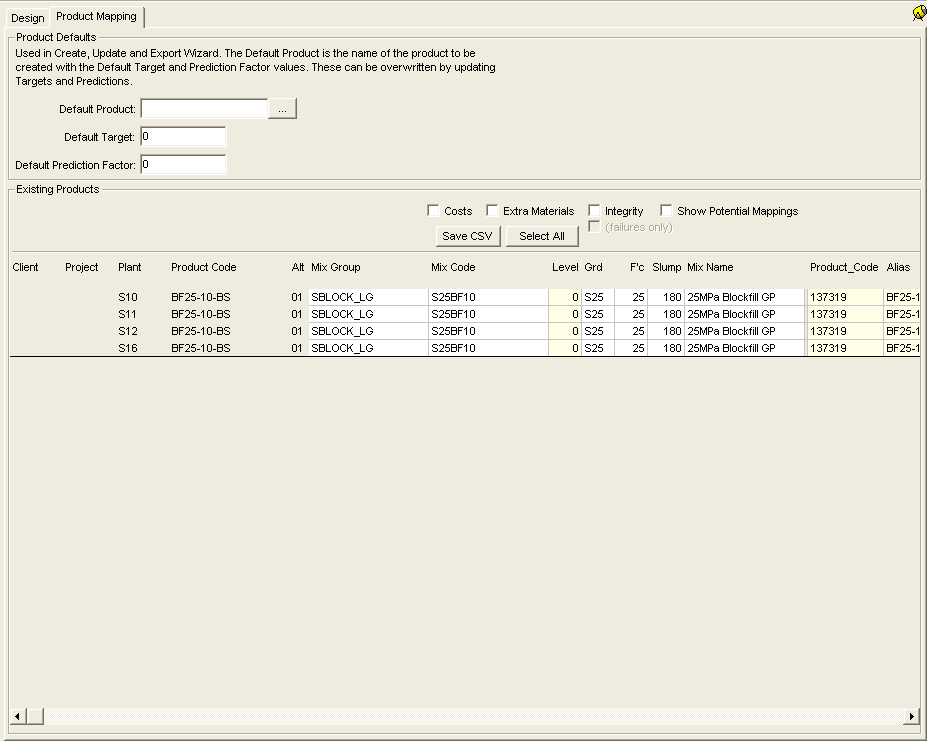
Task: Click the horizontal scrollbar left arrow
Action: pos(17,716)
